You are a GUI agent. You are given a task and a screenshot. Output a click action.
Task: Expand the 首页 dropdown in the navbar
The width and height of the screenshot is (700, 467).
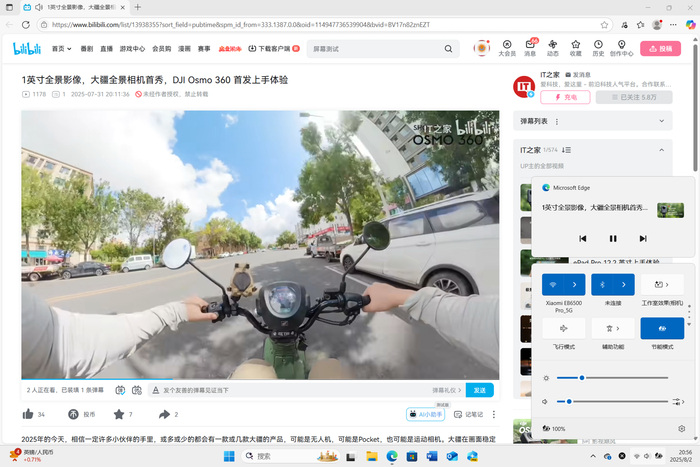point(62,49)
